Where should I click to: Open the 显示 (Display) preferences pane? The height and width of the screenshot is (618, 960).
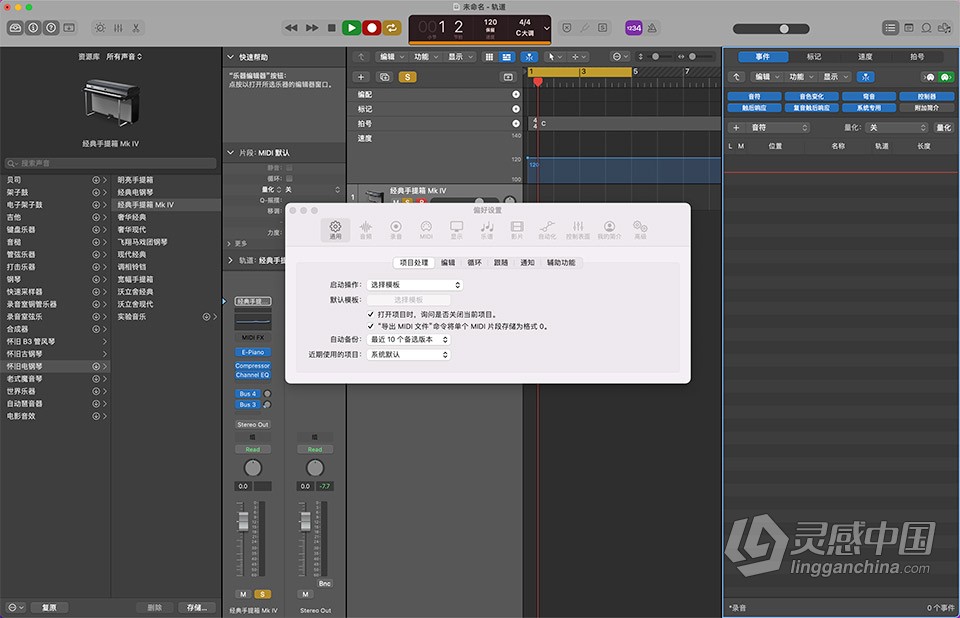click(x=457, y=230)
